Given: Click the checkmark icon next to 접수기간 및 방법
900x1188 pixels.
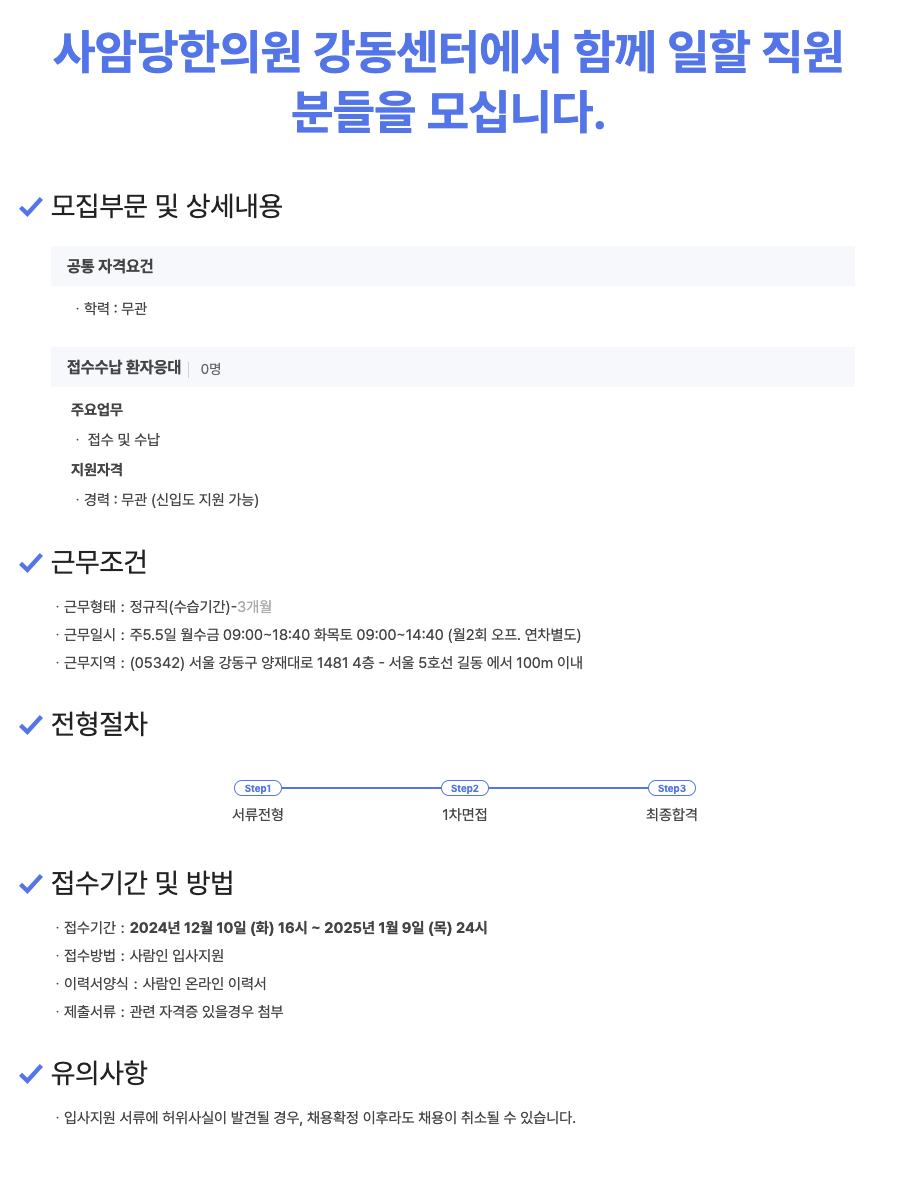Looking at the screenshot, I should pos(31,884).
